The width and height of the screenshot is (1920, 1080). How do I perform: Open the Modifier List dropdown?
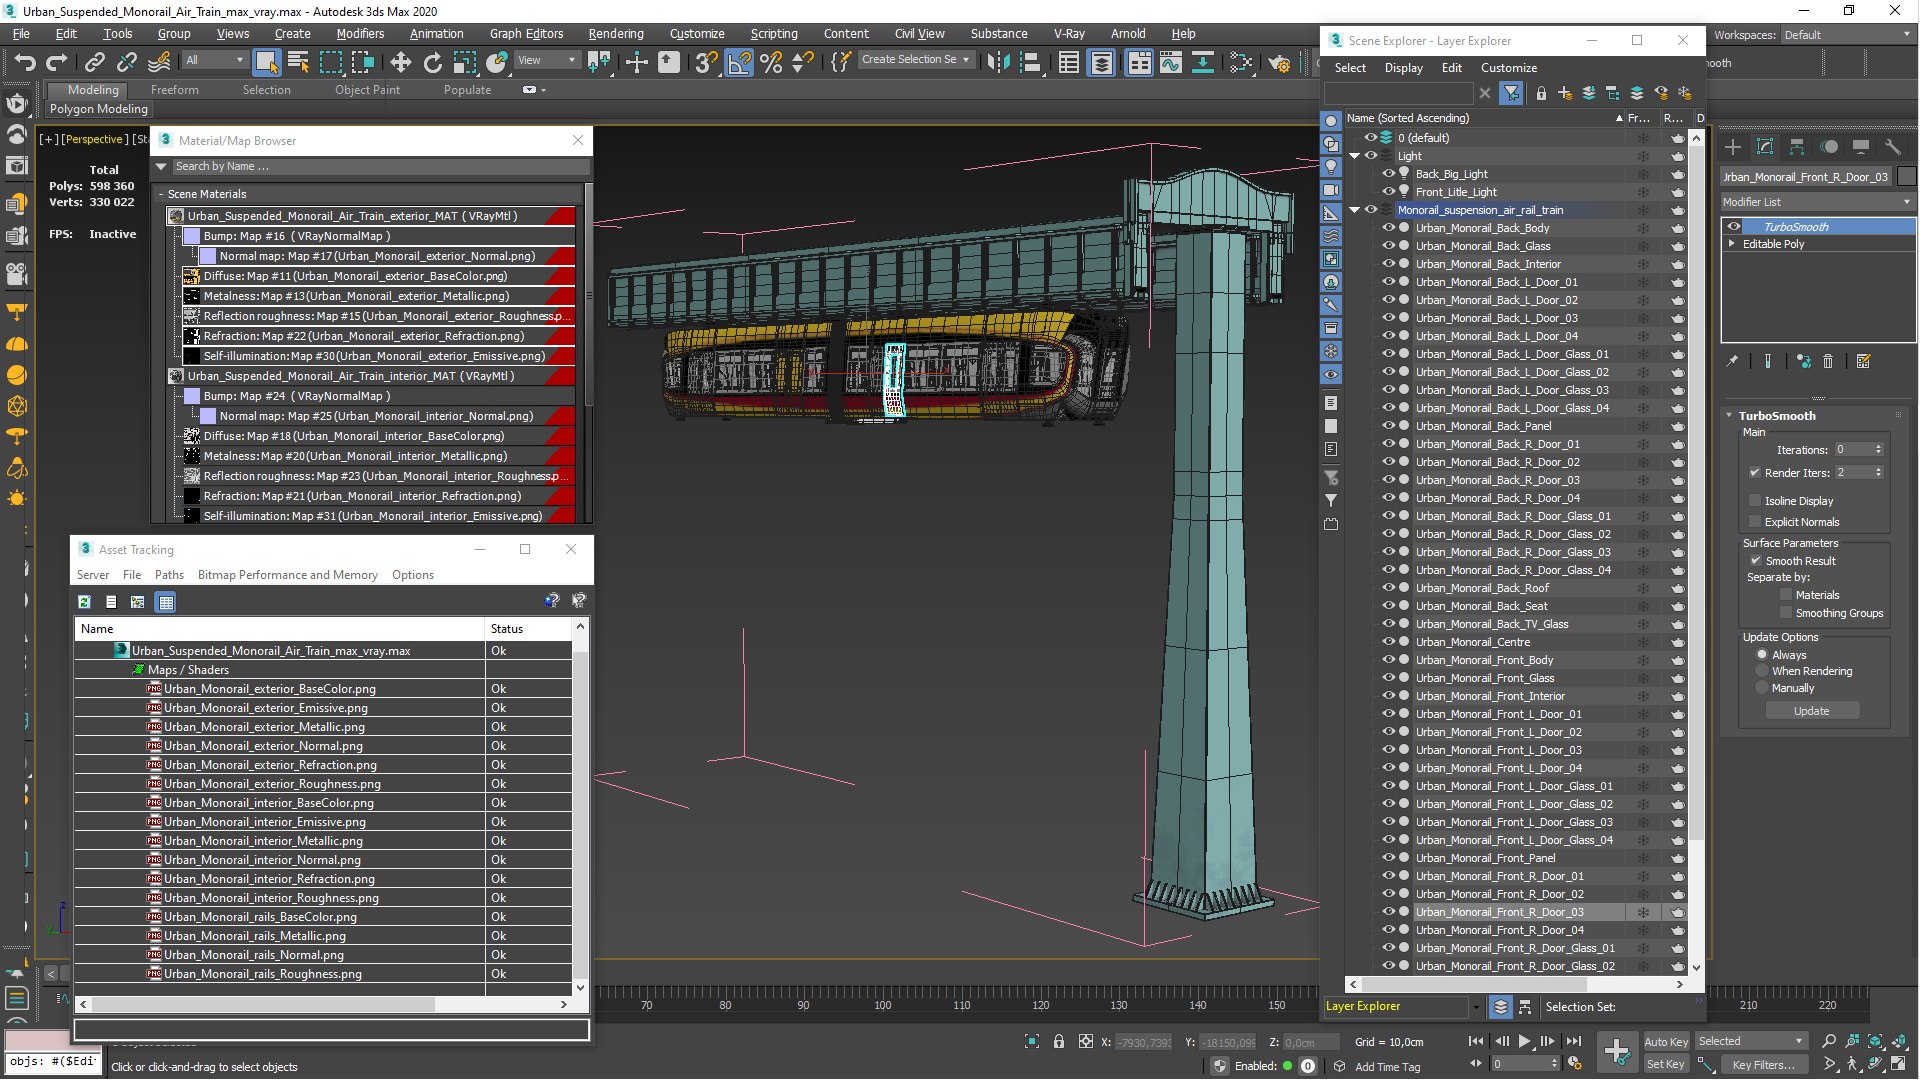click(x=1817, y=202)
